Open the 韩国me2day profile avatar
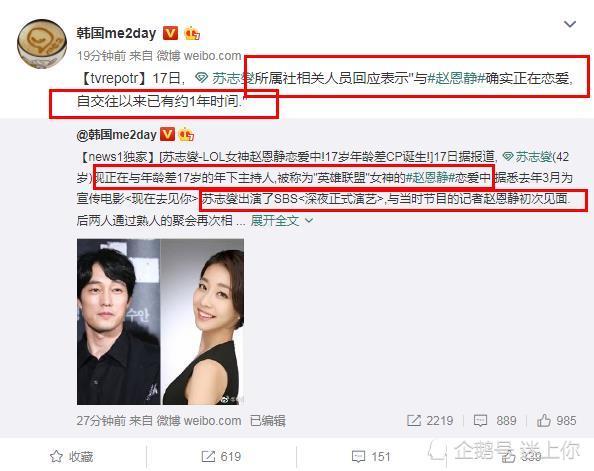594x471 pixels. coord(42,44)
